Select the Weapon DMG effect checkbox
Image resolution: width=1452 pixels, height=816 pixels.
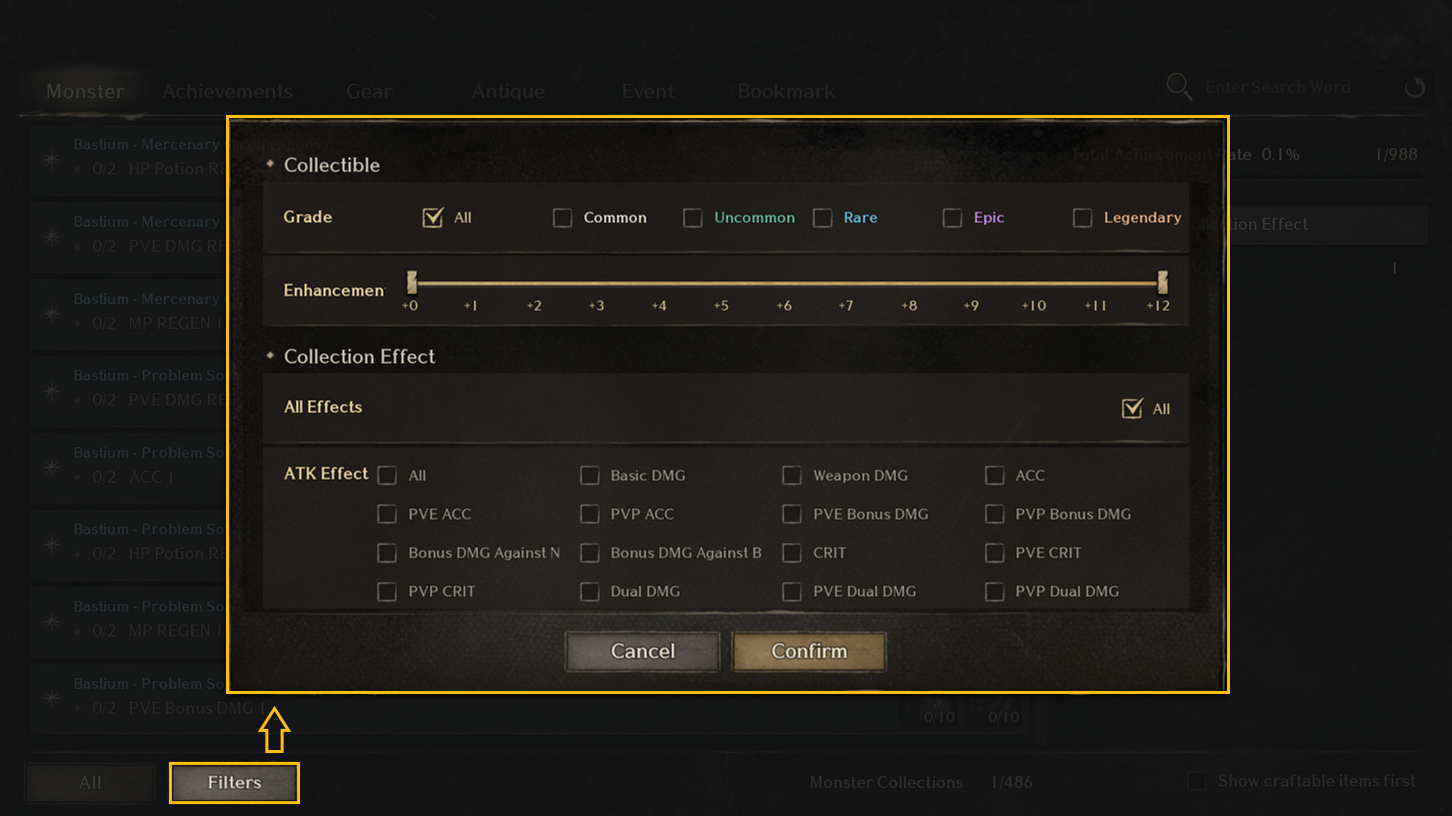[x=792, y=476]
